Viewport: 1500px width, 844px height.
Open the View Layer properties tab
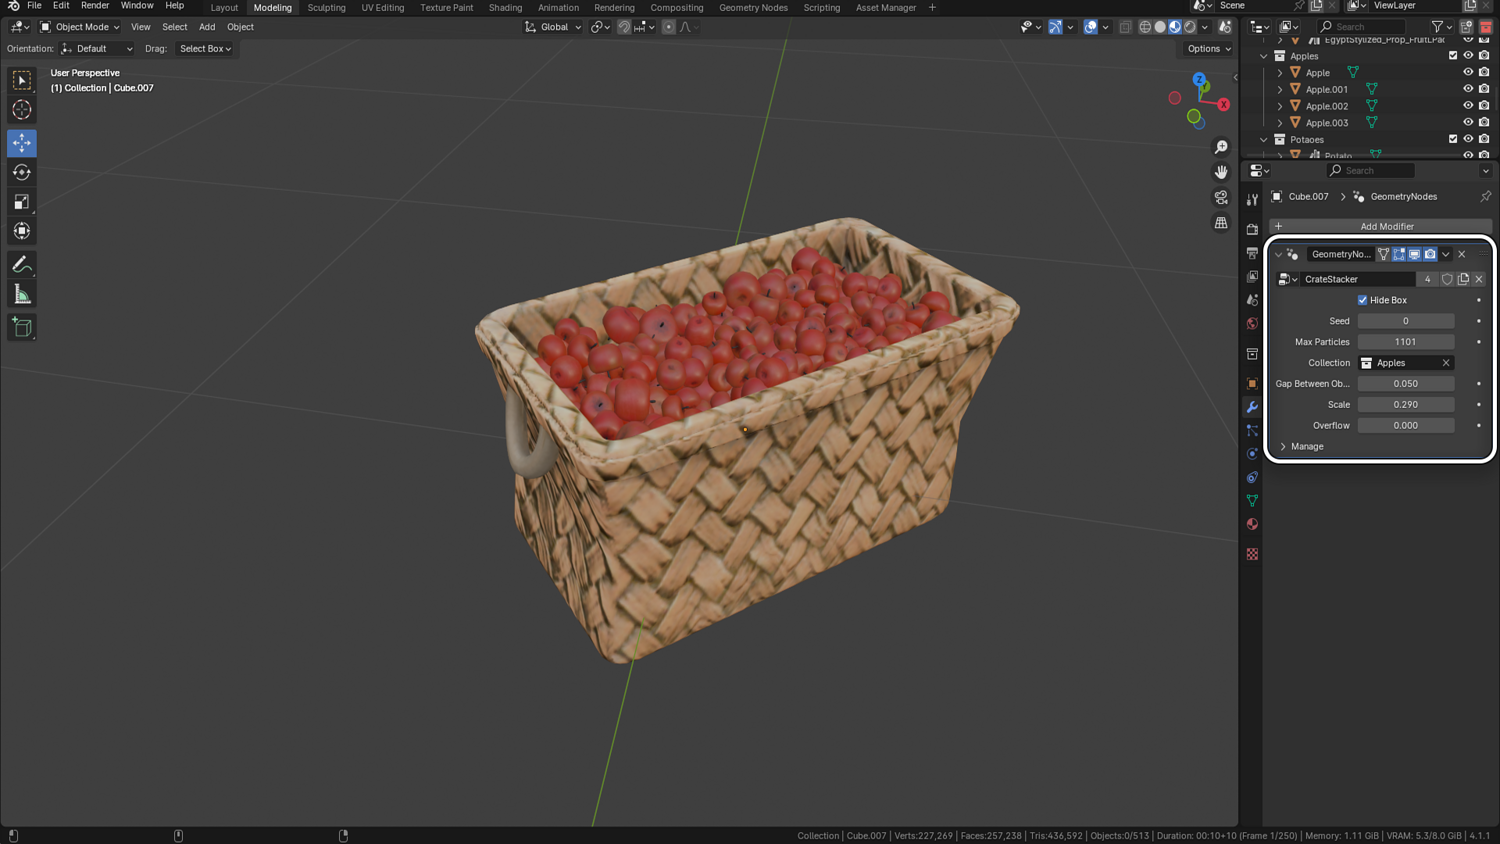point(1252,277)
